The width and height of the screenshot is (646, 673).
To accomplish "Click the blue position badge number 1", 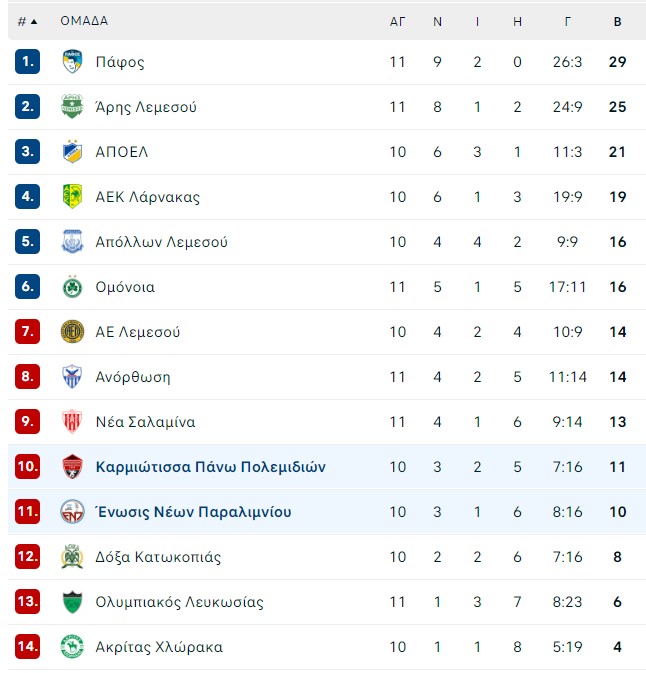I will (x=27, y=62).
